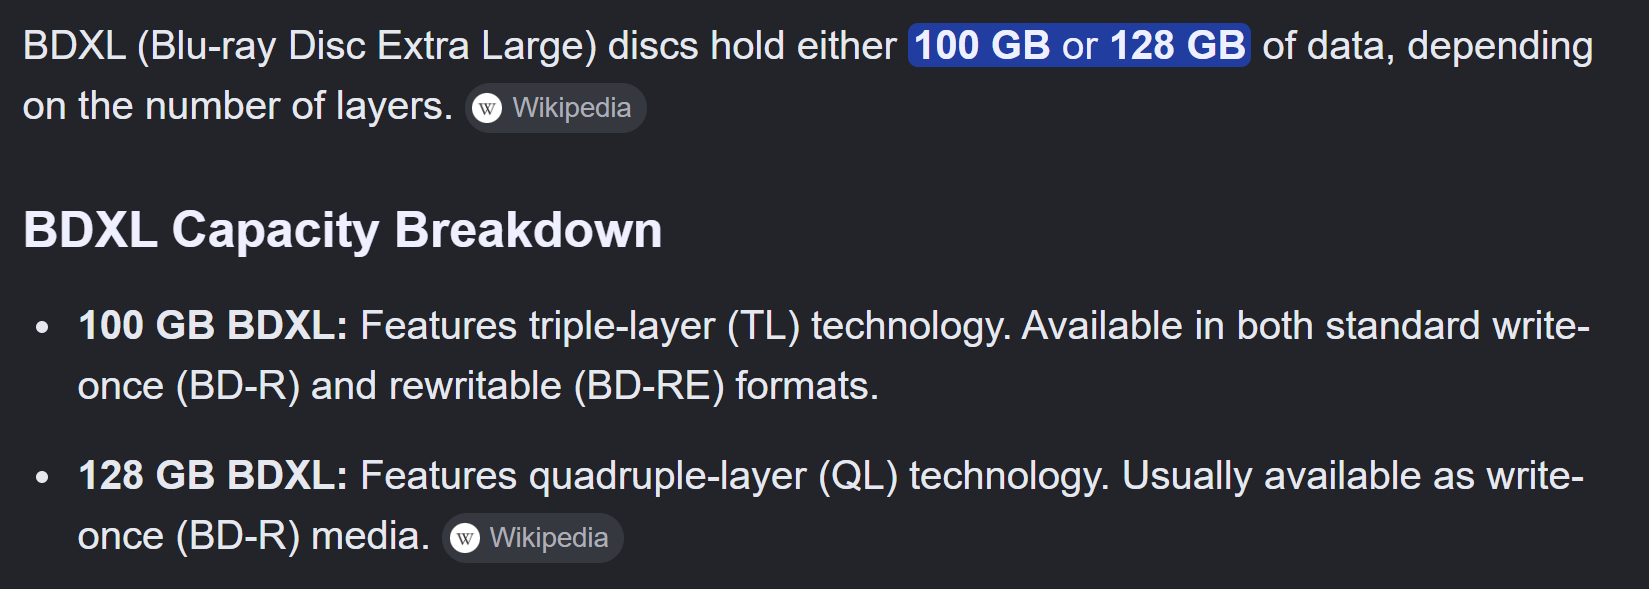Click the phrase "on the number of layers."
Image resolution: width=1649 pixels, height=589 pixels.
pos(238,106)
